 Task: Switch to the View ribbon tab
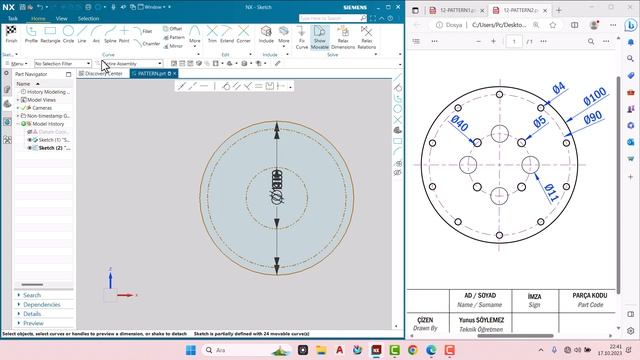tap(62, 18)
